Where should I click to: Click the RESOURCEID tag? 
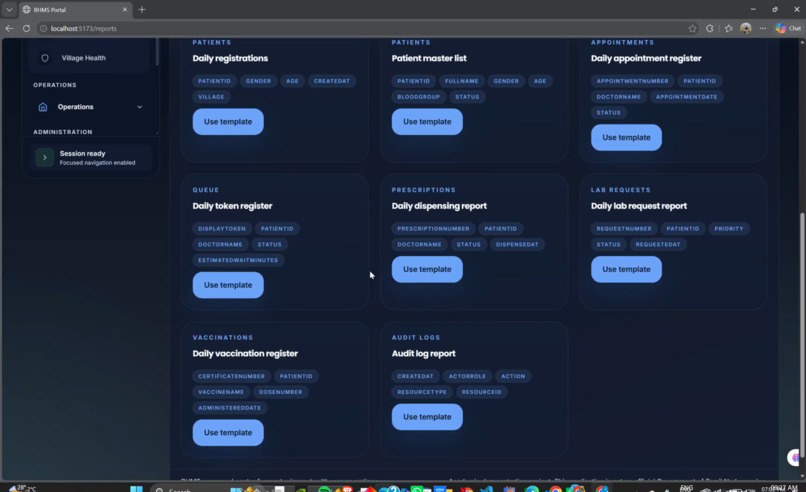[x=481, y=392]
